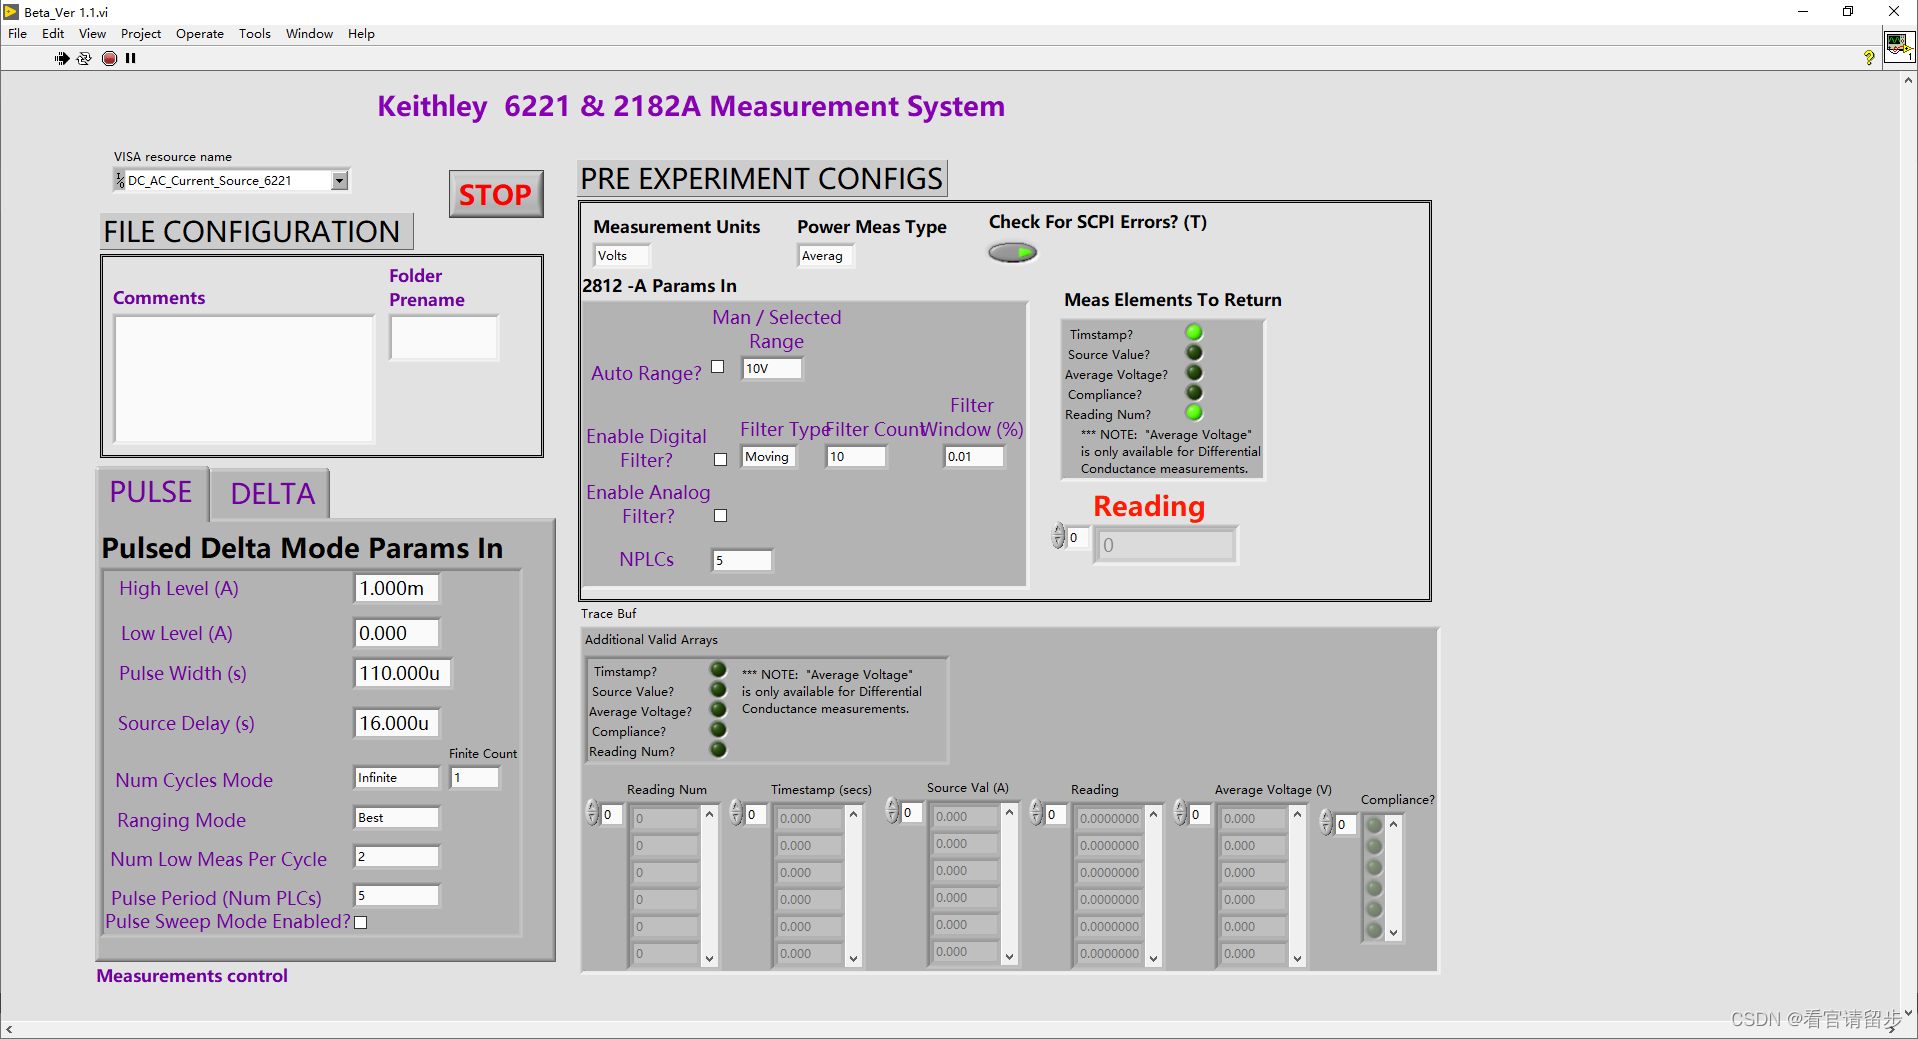
Task: Open the Measurement Units Volts selector
Action: pos(621,256)
